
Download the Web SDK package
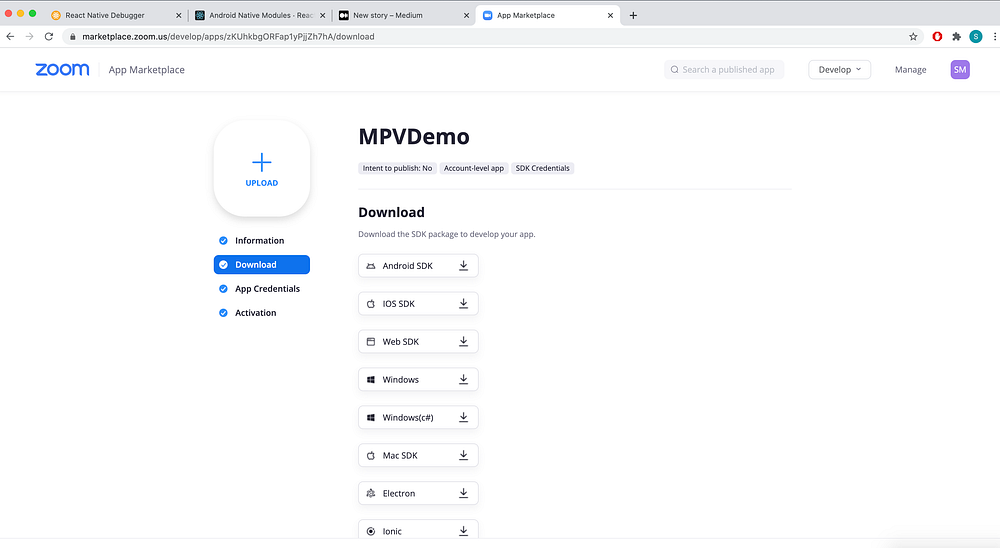(418, 341)
